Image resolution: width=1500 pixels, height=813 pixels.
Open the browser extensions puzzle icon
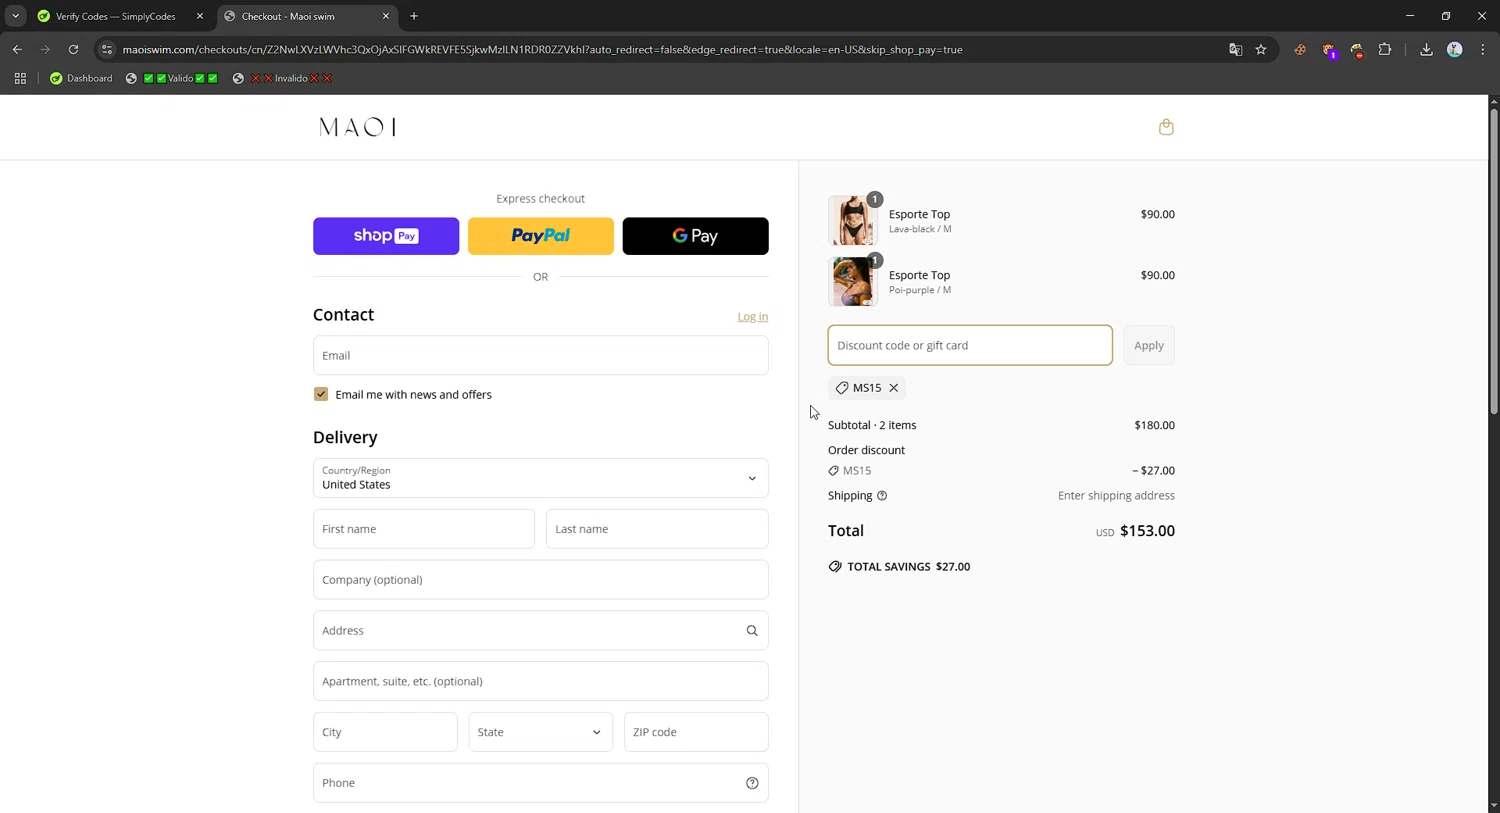tap(1385, 49)
